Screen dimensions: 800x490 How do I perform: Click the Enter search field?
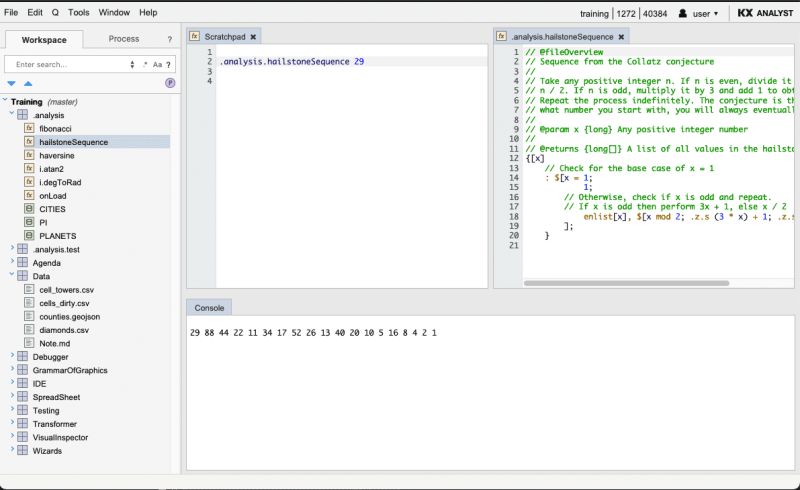[66, 65]
